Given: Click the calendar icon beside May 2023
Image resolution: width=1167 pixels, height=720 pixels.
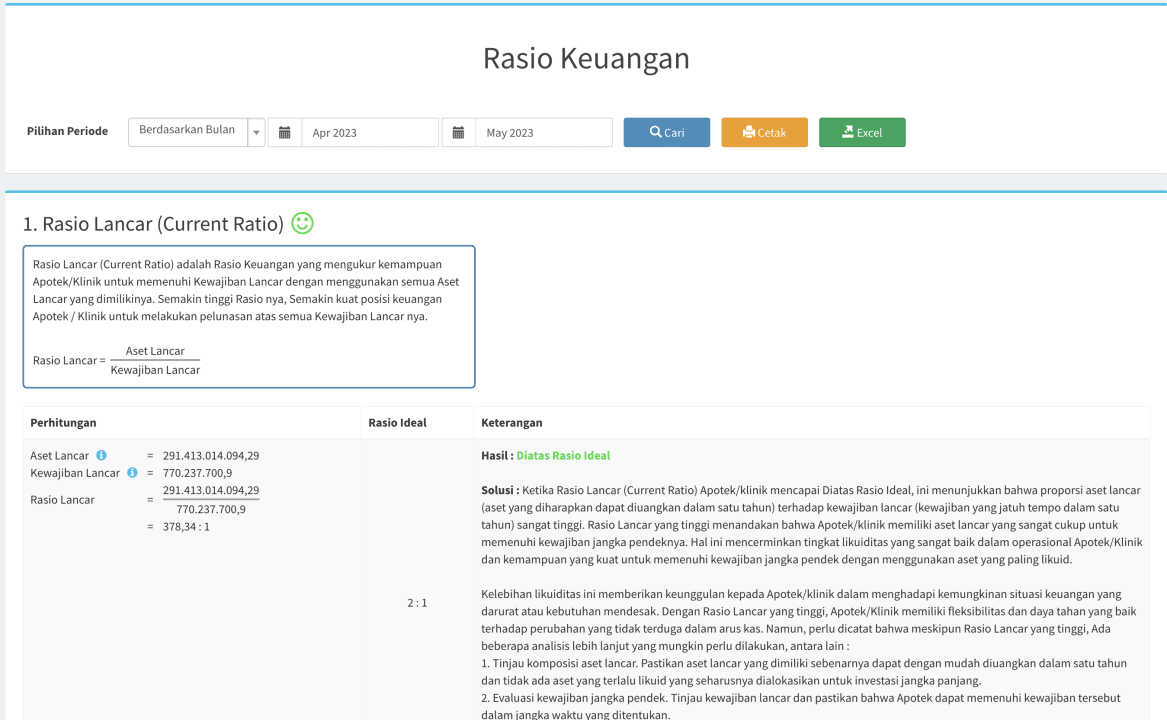Looking at the screenshot, I should point(459,133).
